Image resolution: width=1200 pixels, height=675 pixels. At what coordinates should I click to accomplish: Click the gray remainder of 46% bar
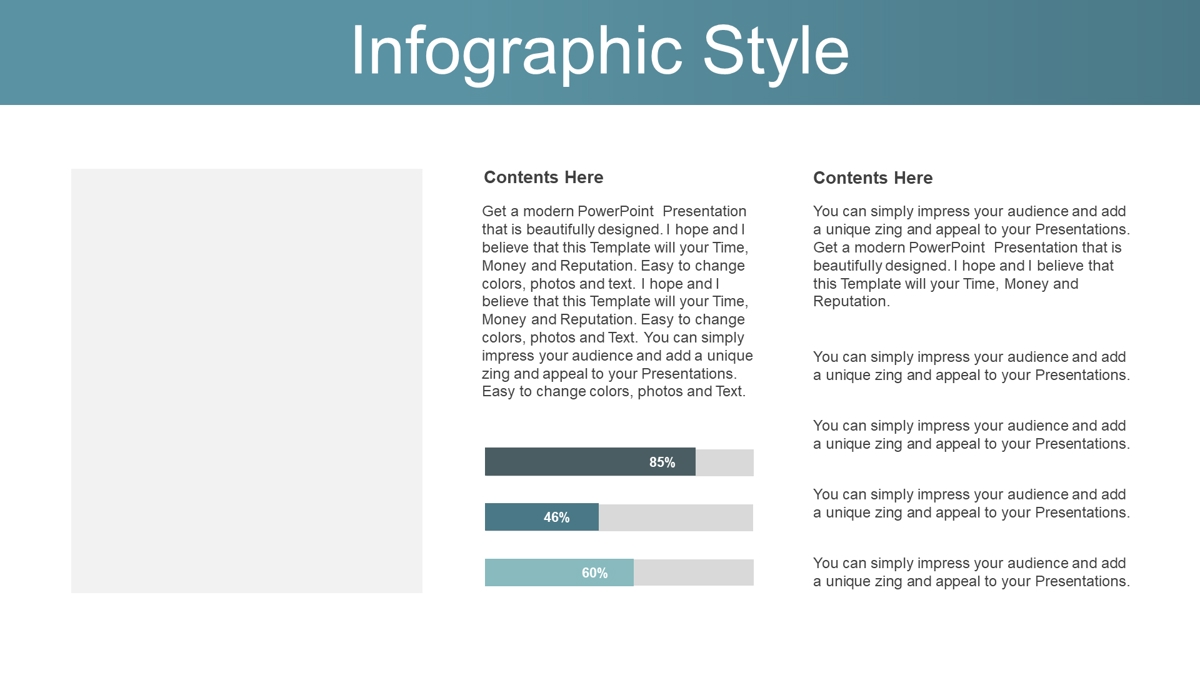coord(676,517)
